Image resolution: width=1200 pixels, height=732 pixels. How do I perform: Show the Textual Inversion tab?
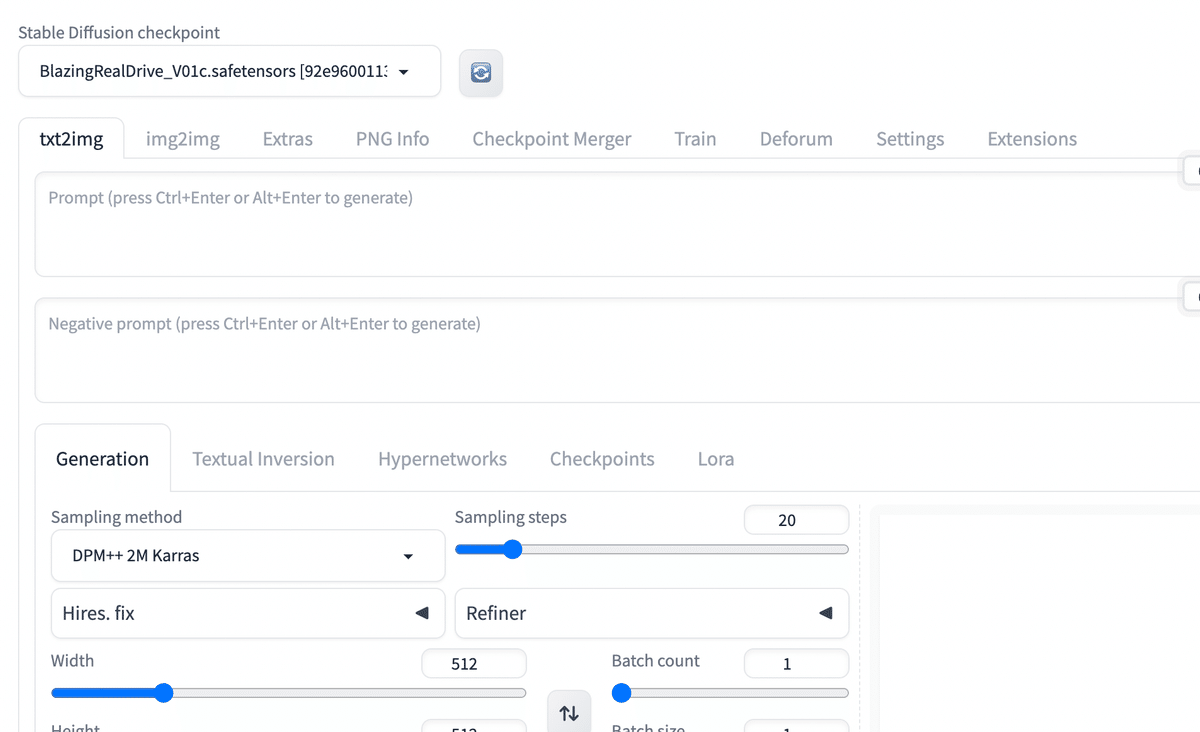(263, 459)
